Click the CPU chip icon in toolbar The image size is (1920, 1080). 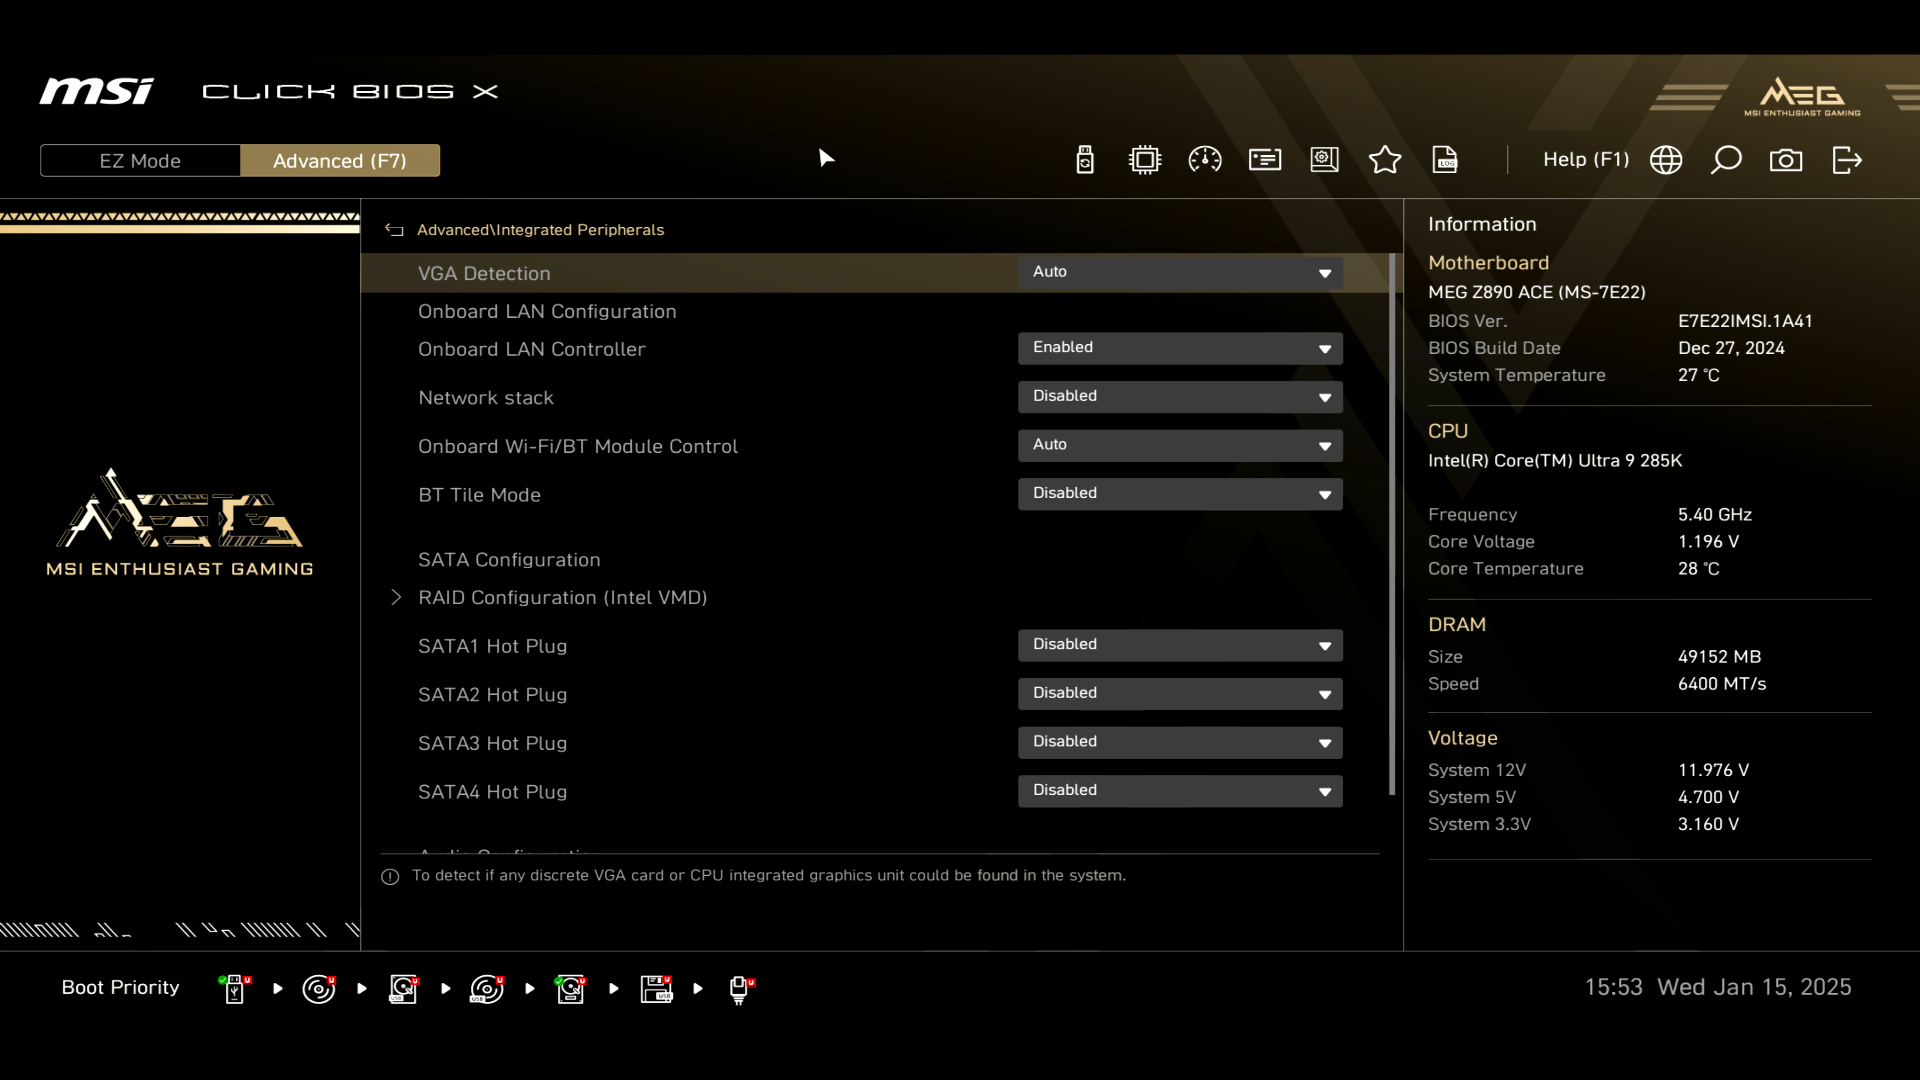pos(1145,160)
